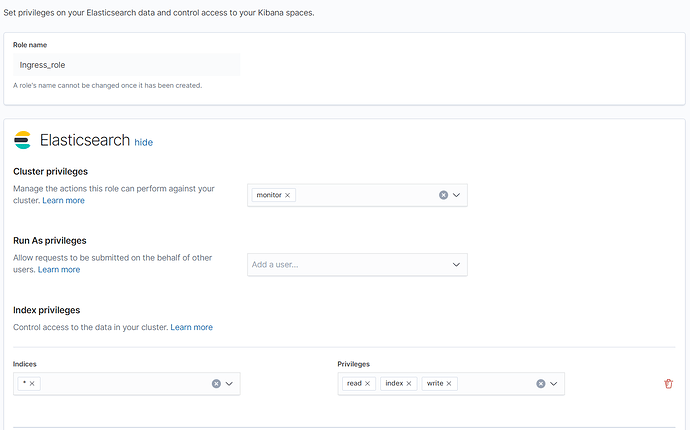
Task: Remove the index privilege tag
Action: pyautogui.click(x=409, y=383)
